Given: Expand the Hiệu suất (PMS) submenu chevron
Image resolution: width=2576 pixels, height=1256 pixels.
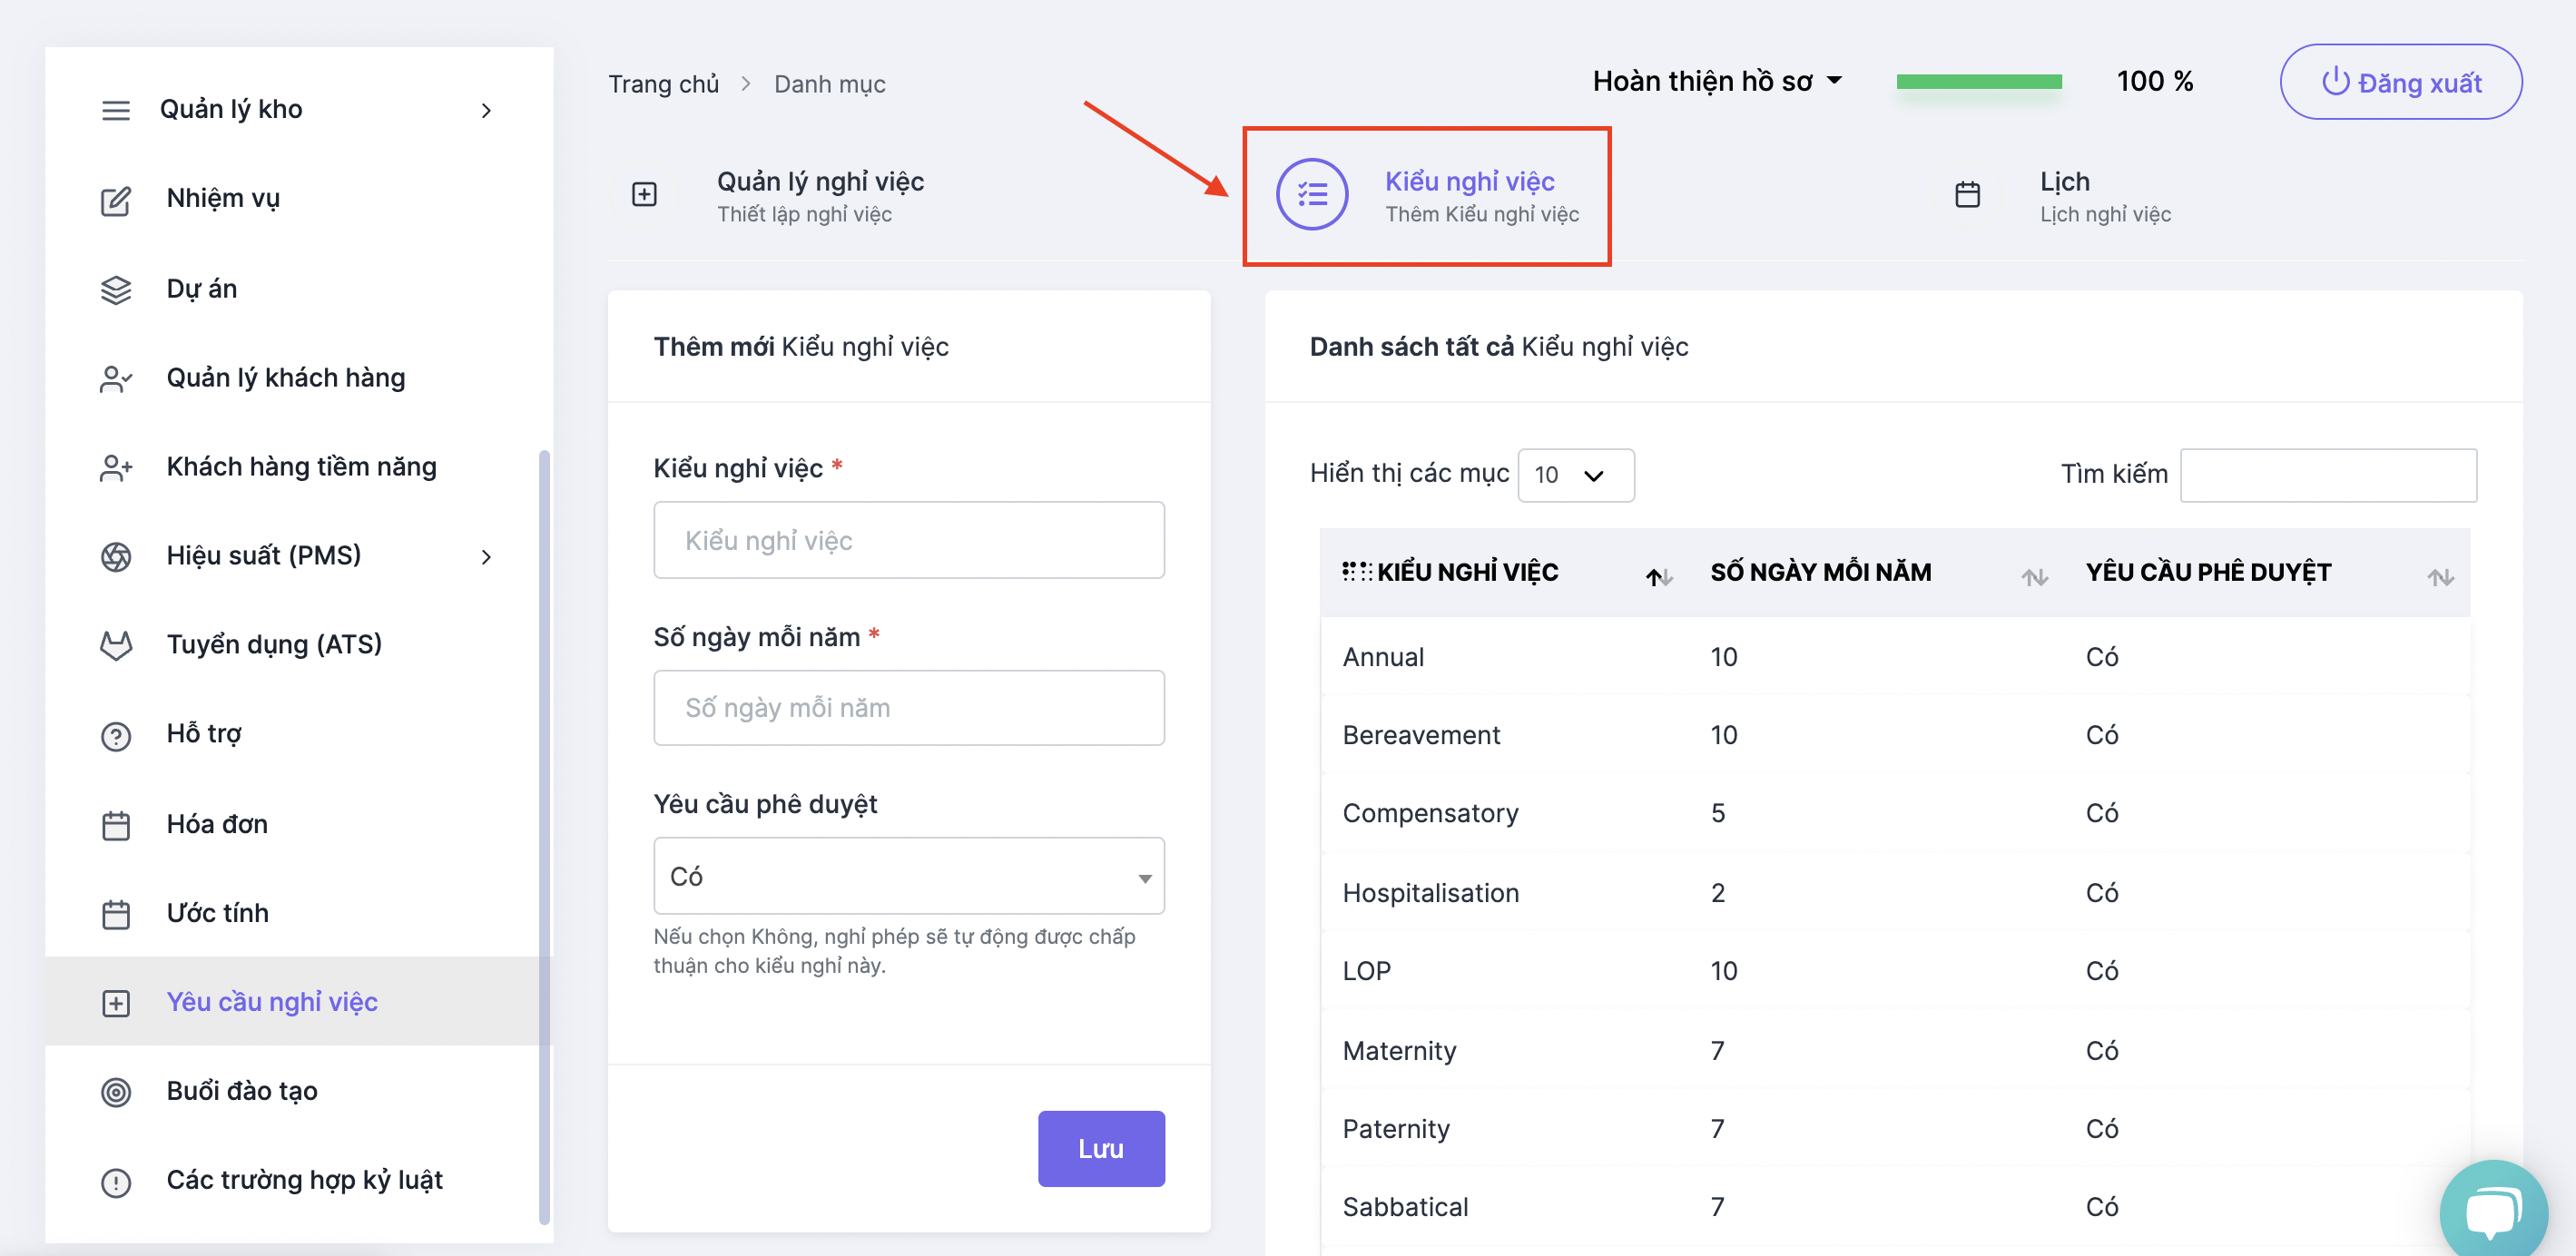Looking at the screenshot, I should coord(486,557).
